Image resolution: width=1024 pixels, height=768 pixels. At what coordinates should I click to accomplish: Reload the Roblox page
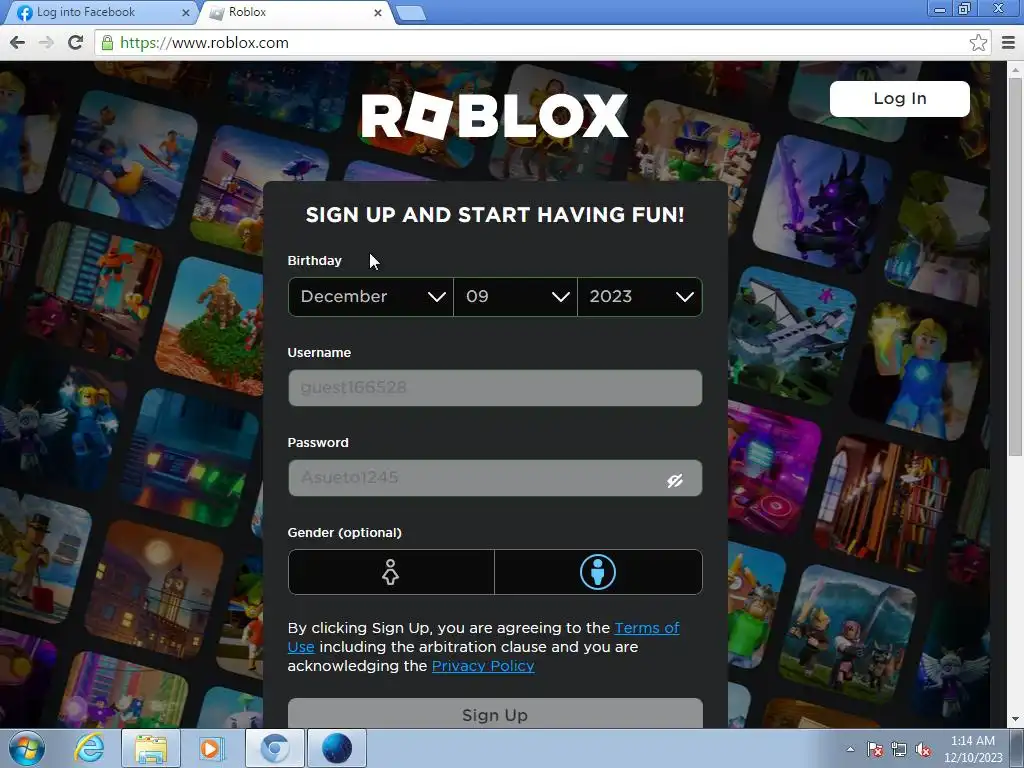76,42
